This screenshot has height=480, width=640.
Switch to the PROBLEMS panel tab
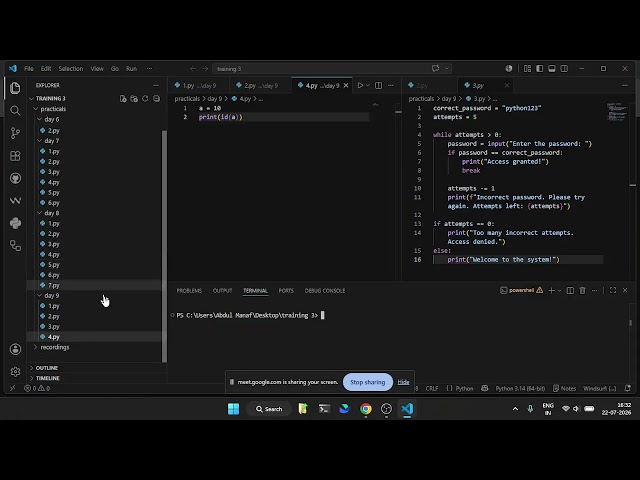(189, 291)
